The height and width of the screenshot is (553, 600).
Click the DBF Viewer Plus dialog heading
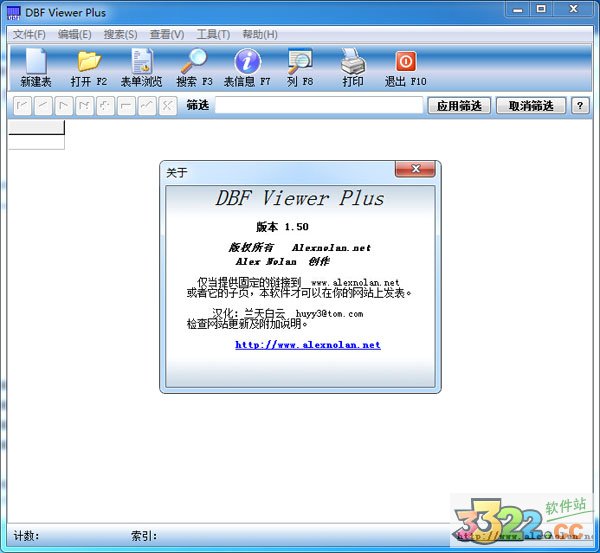(300, 199)
